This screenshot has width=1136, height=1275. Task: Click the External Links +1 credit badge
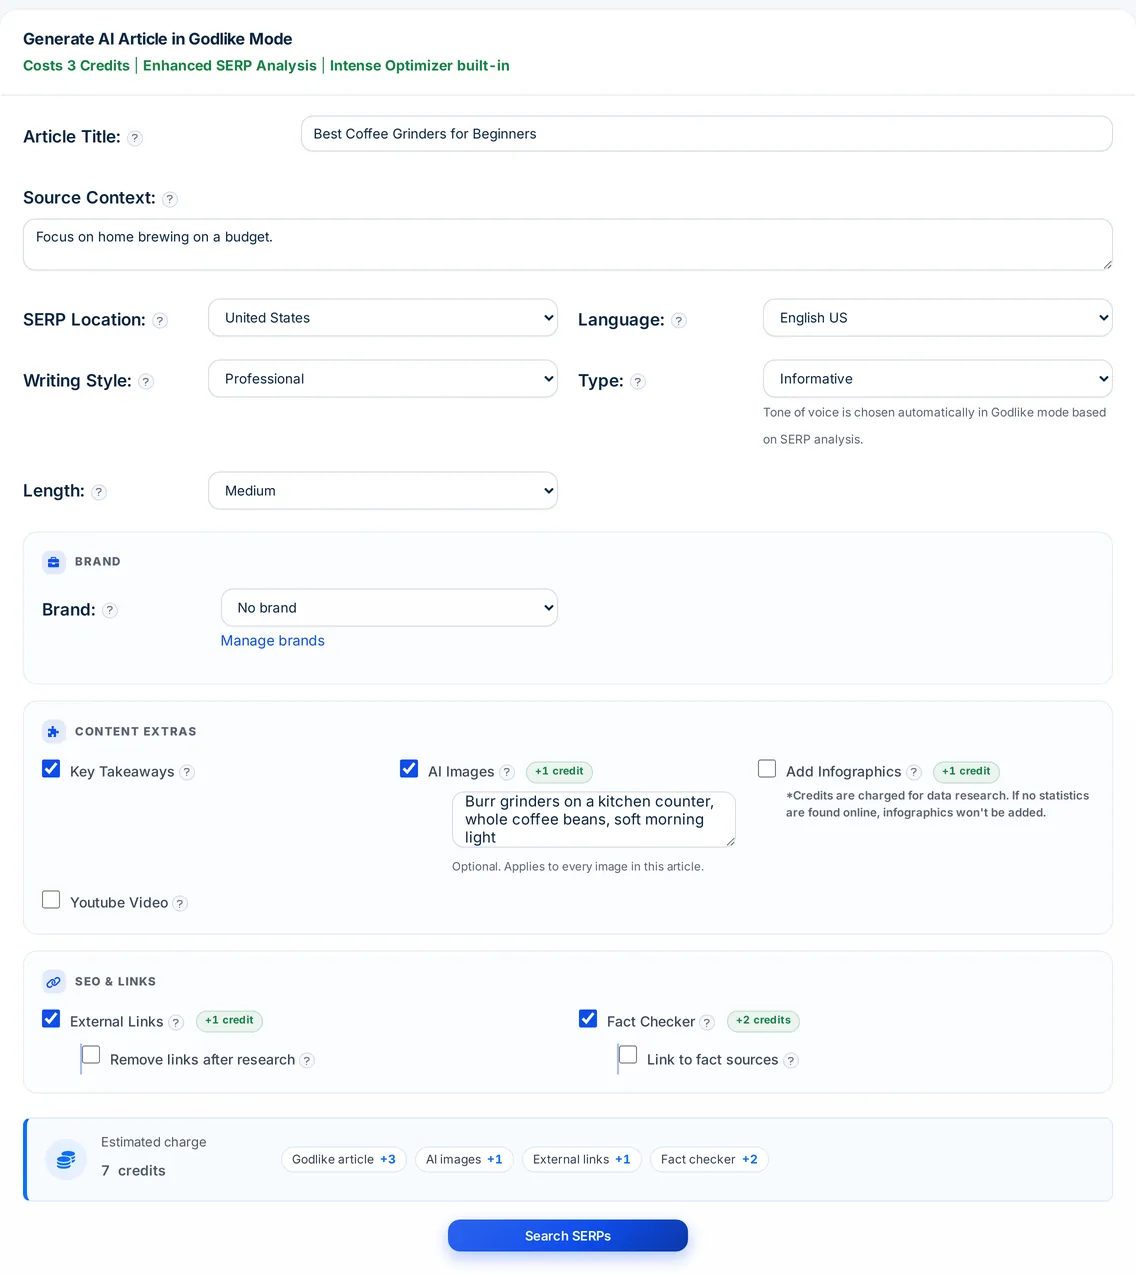[229, 1021]
